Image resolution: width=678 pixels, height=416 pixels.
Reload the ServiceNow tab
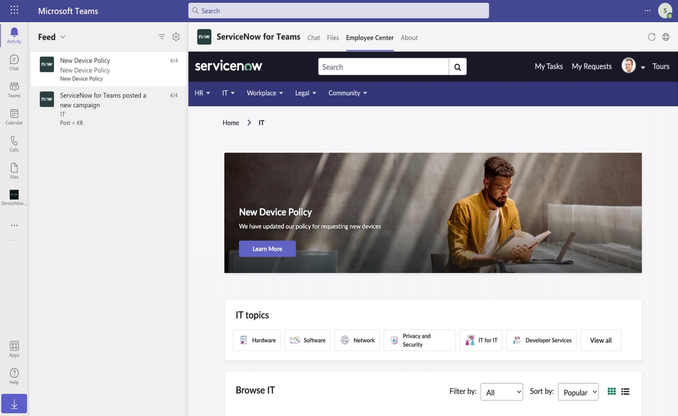click(x=652, y=37)
